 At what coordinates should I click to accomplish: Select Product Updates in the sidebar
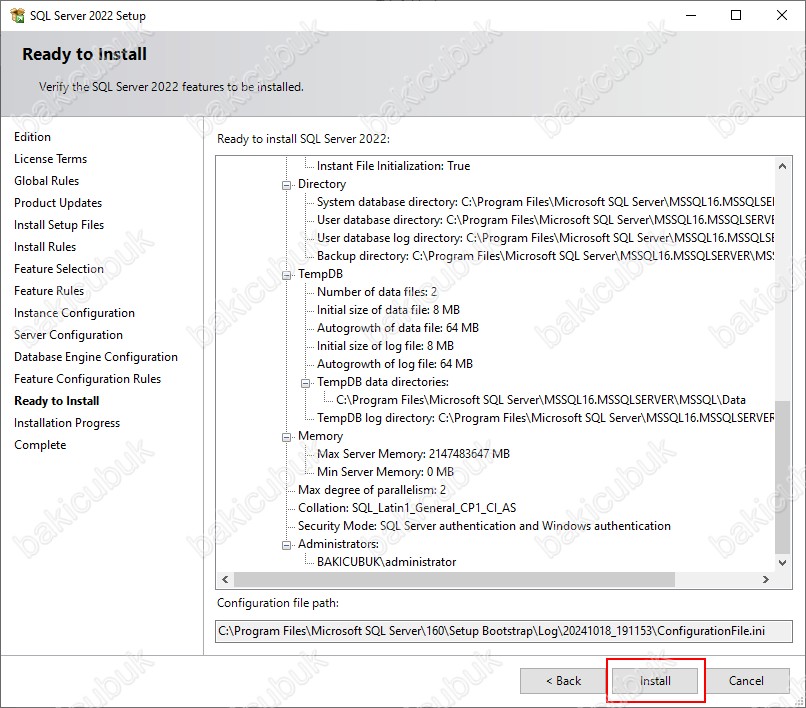58,203
